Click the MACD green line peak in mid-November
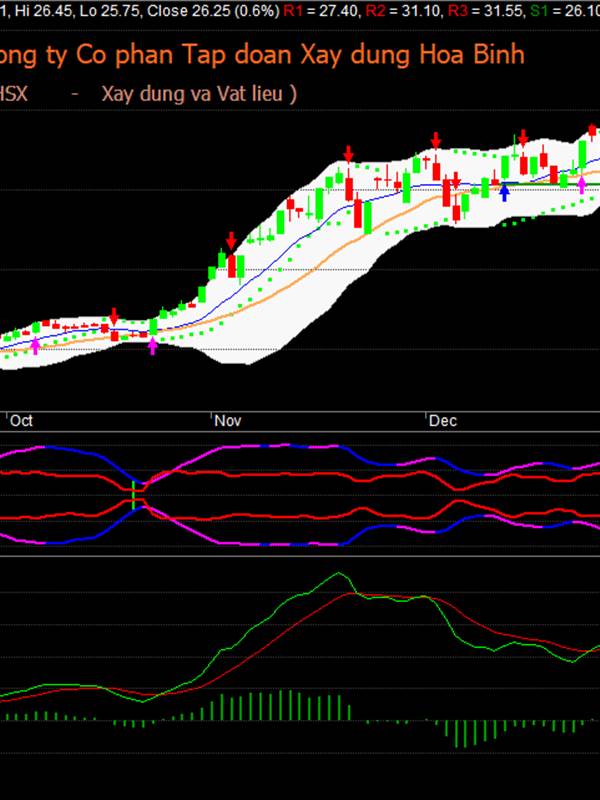600x800 pixels. click(x=338, y=573)
